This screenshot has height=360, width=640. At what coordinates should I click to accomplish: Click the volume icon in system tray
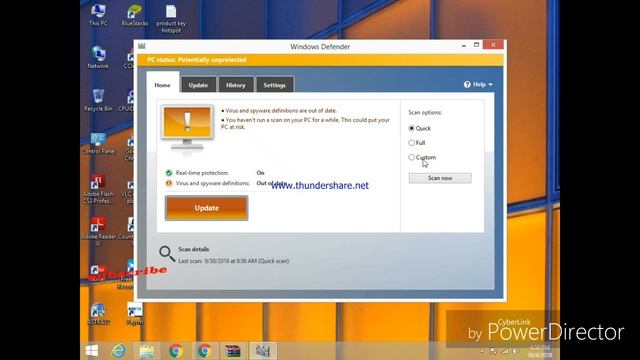pos(515,351)
